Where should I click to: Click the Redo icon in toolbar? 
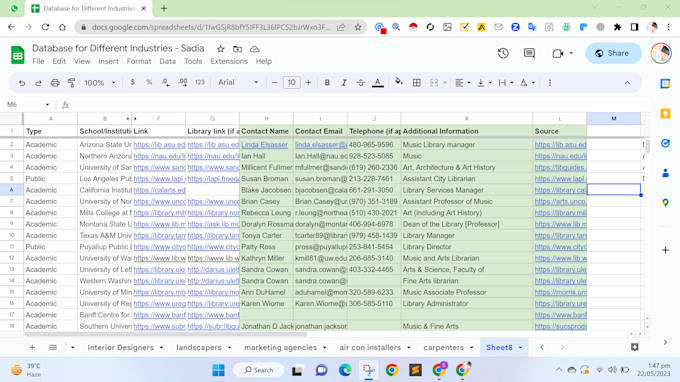pos(38,83)
